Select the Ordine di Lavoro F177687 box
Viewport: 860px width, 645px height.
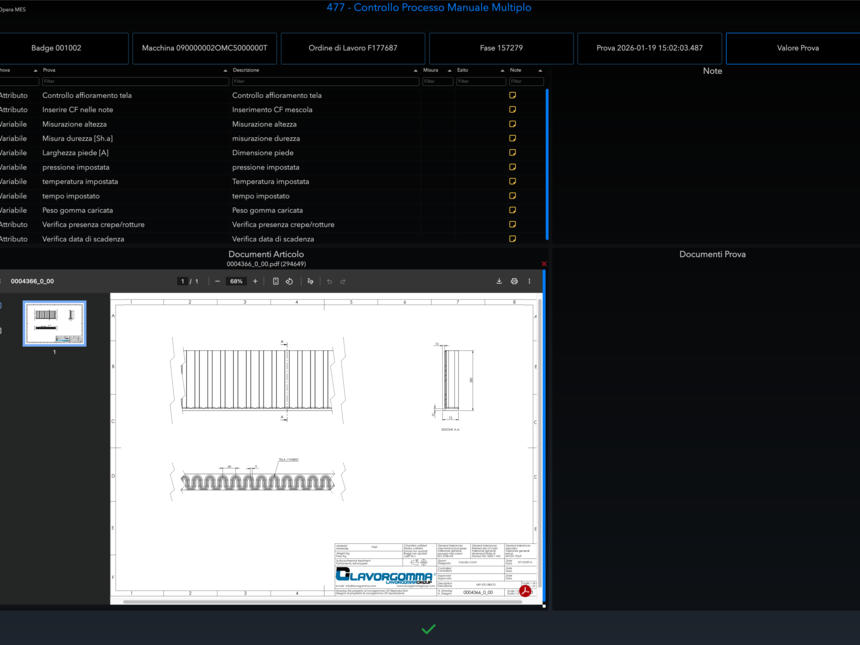pyautogui.click(x=353, y=48)
